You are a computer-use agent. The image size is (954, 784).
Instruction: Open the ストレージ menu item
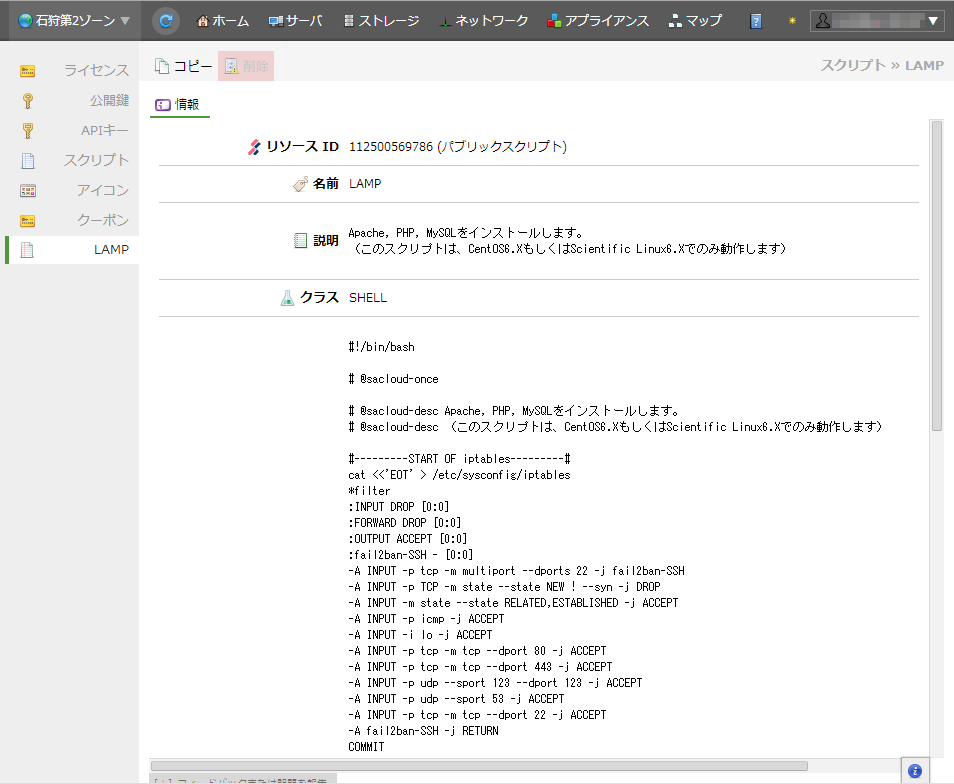(380, 21)
